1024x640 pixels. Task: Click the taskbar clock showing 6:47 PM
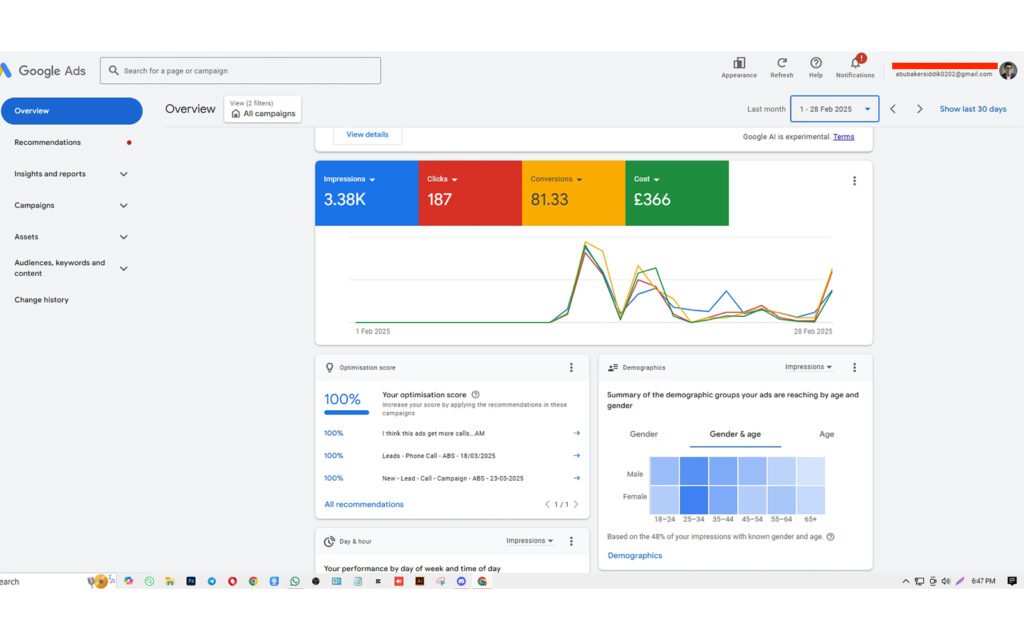[x=983, y=581]
